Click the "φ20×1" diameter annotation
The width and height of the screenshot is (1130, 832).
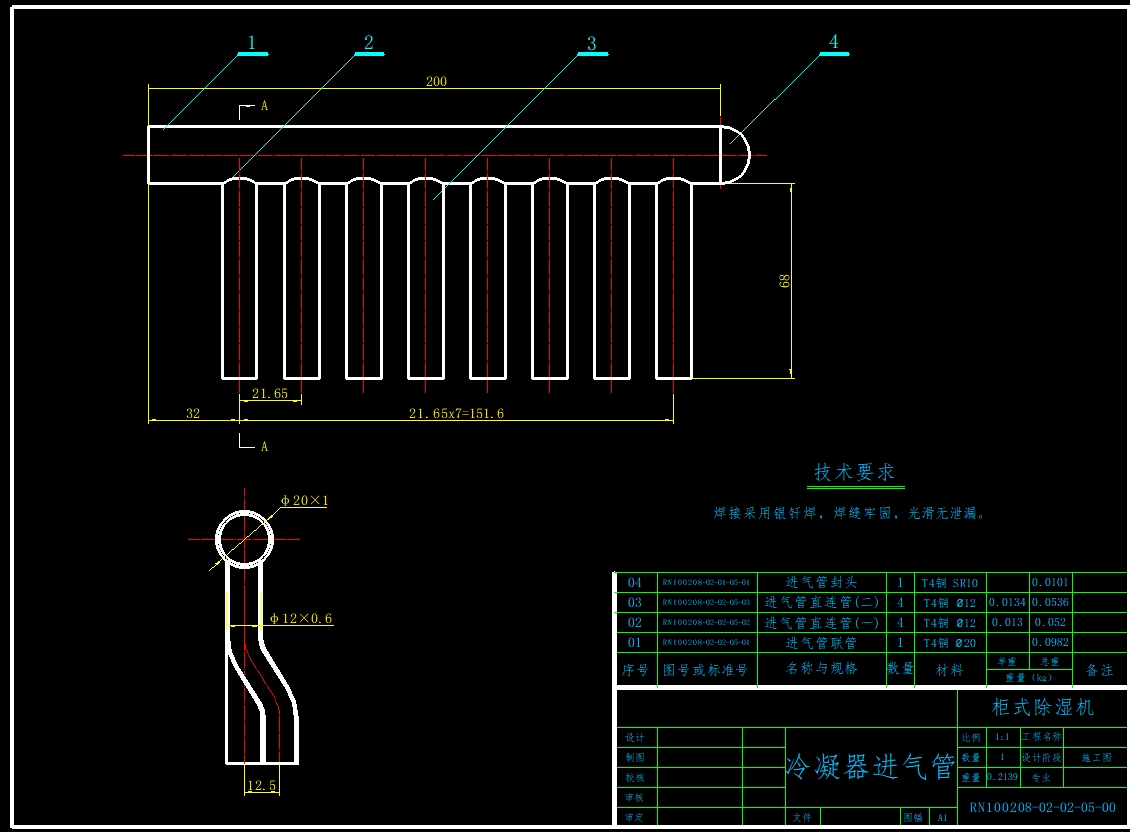(304, 500)
